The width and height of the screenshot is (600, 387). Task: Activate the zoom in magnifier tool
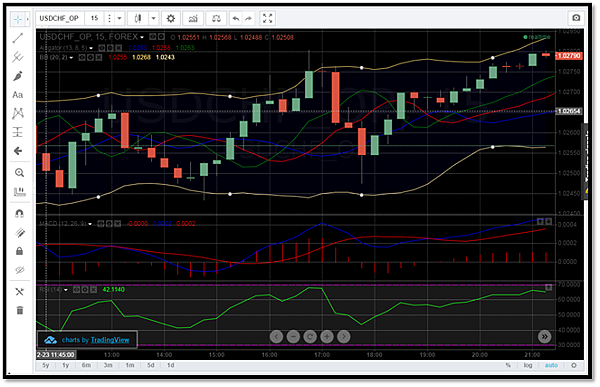coord(19,173)
